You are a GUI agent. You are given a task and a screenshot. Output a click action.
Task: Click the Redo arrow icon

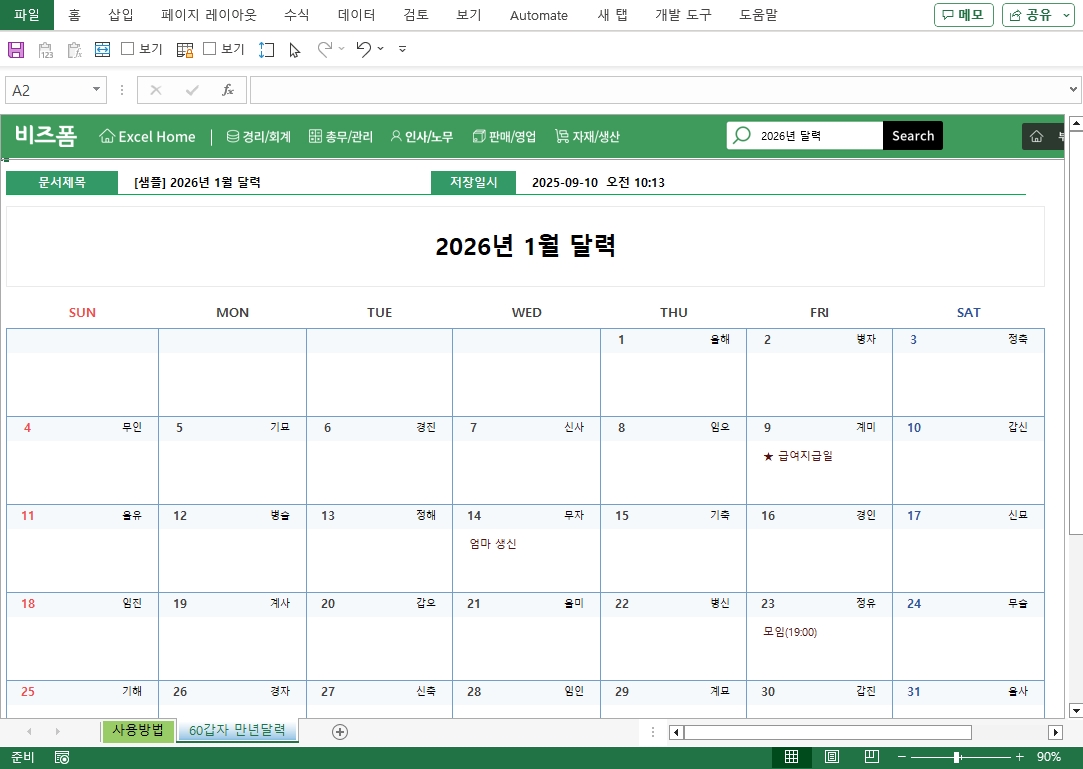[325, 49]
